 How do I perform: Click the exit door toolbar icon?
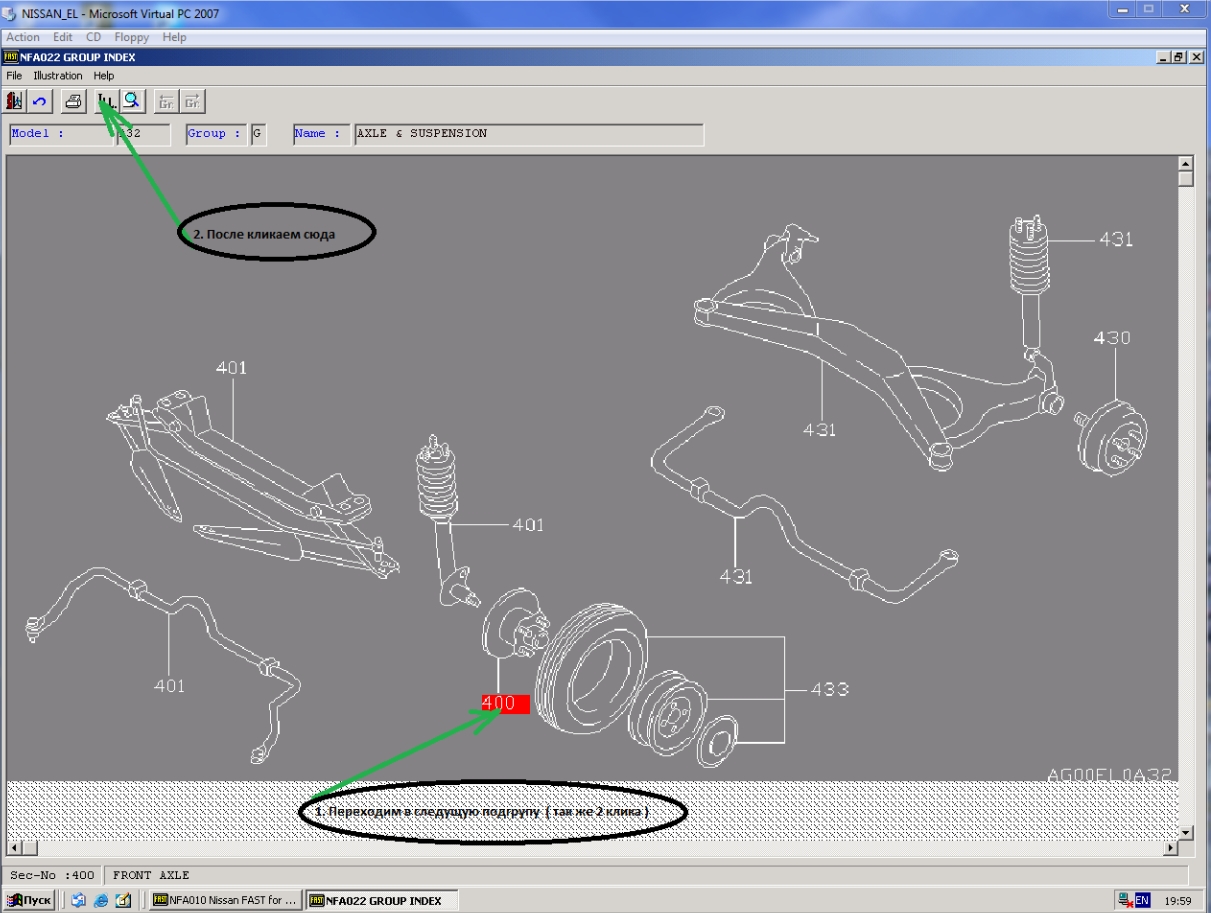tap(15, 101)
